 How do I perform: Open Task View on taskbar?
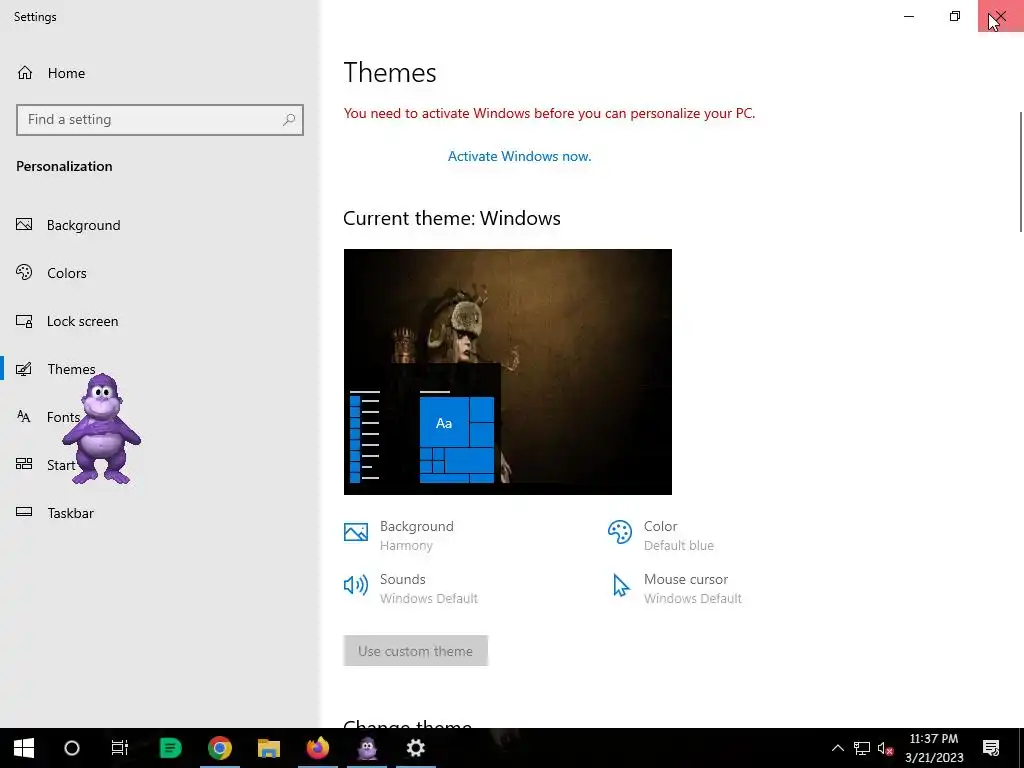120,748
